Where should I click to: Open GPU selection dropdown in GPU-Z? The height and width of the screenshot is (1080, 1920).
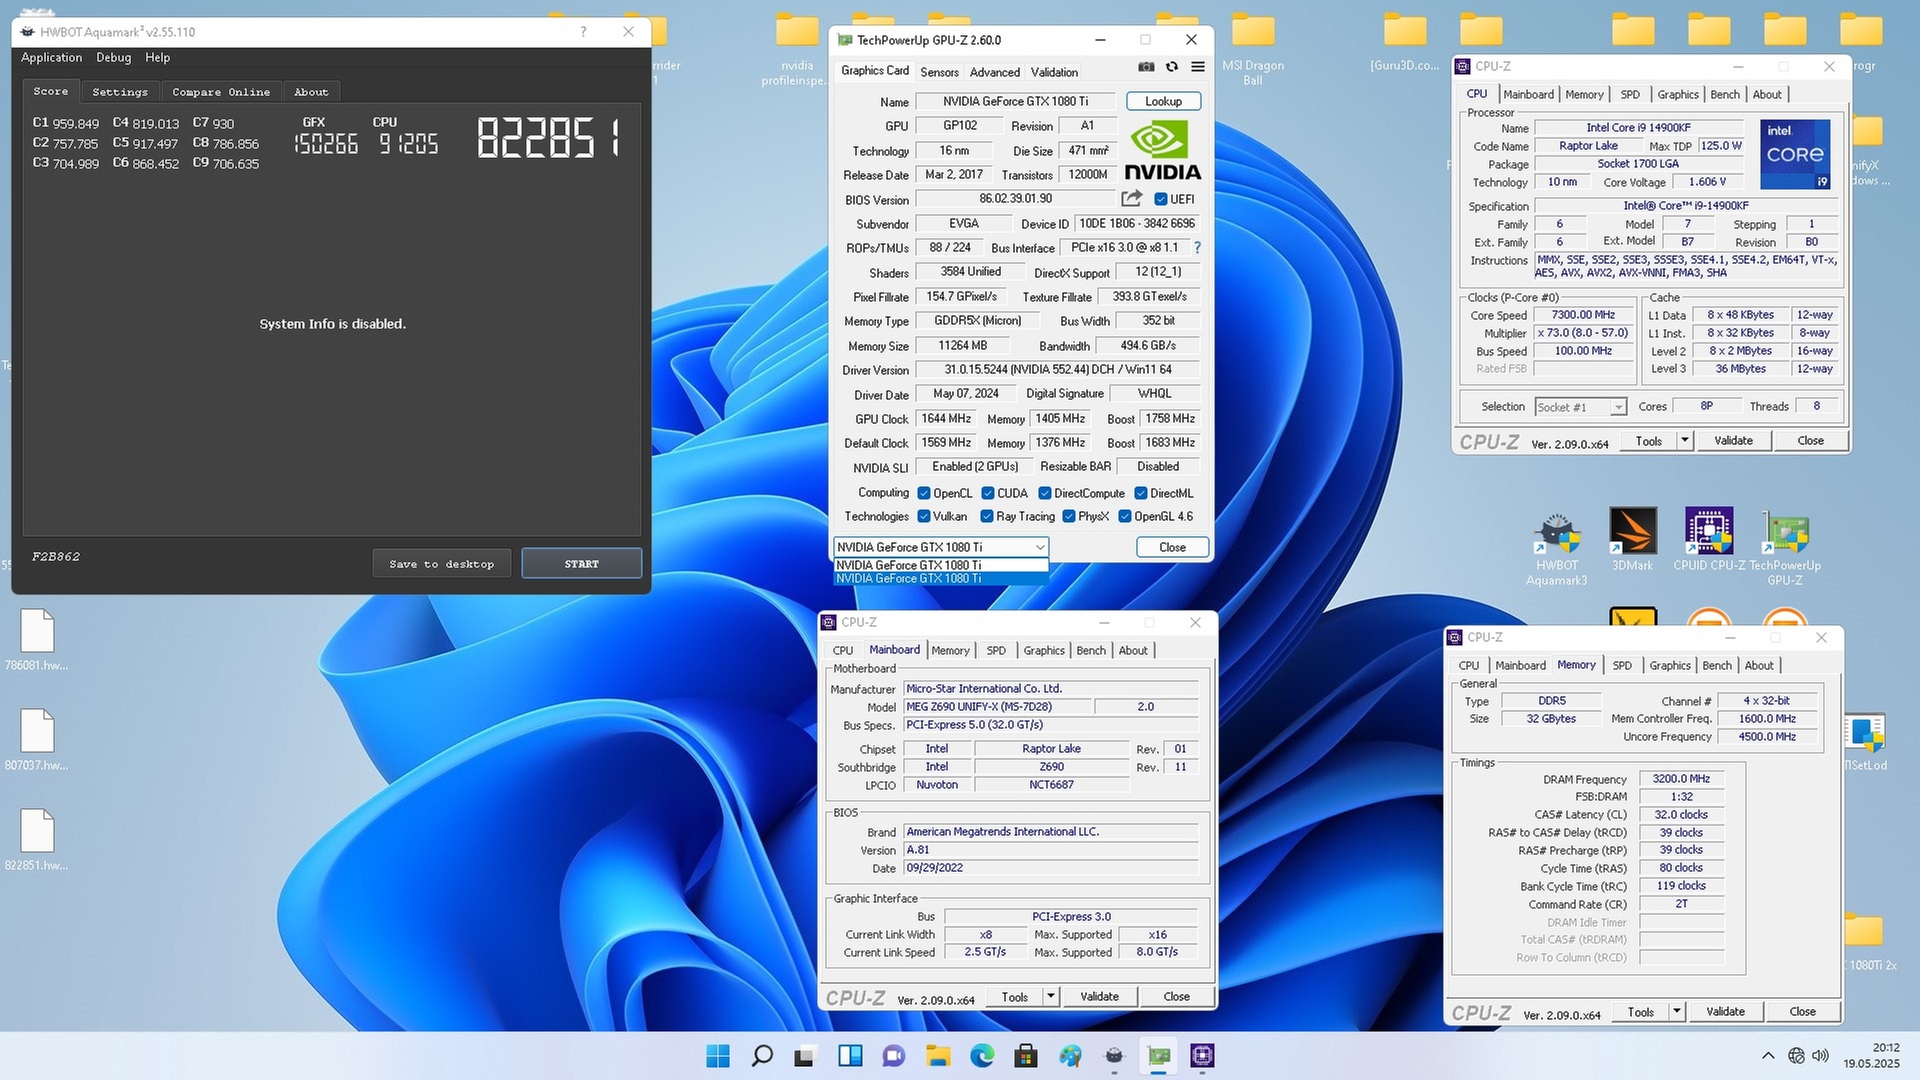941,547
